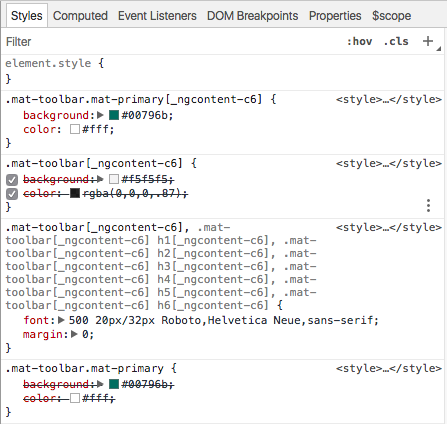Open the Event Listeners tab
Image resolution: width=447 pixels, height=424 pixels.
[157, 16]
